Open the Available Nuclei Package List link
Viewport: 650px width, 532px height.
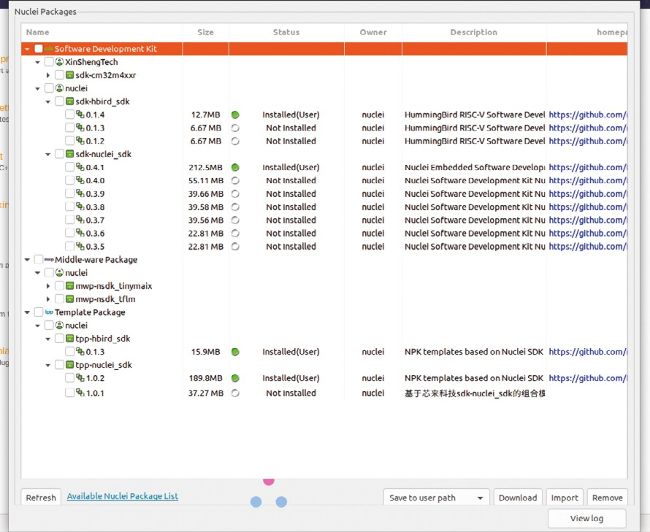[122, 496]
